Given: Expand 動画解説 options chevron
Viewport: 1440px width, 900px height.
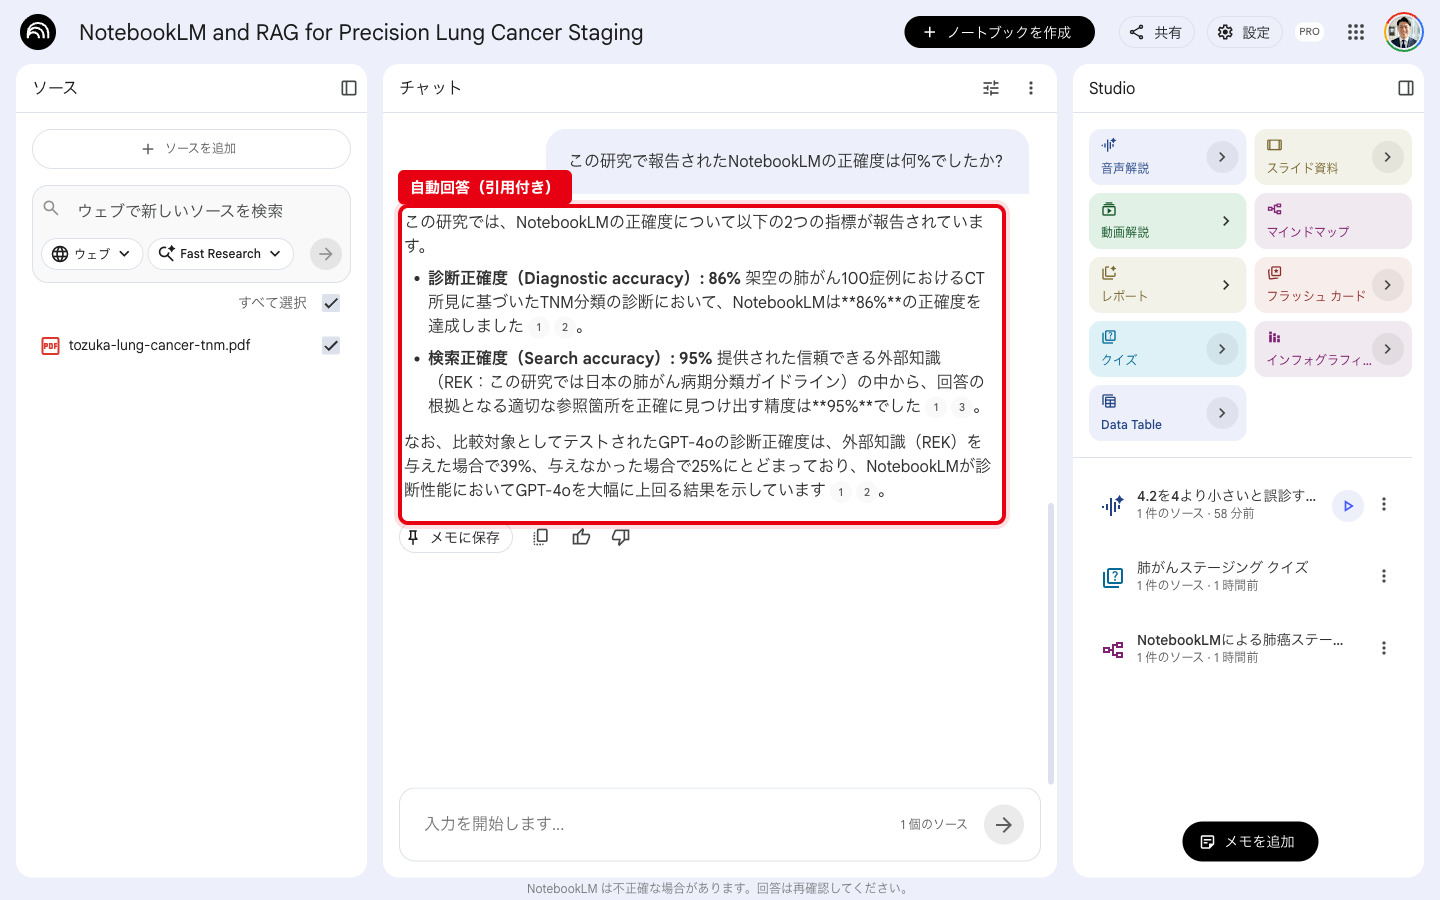Looking at the screenshot, I should click(x=1226, y=221).
